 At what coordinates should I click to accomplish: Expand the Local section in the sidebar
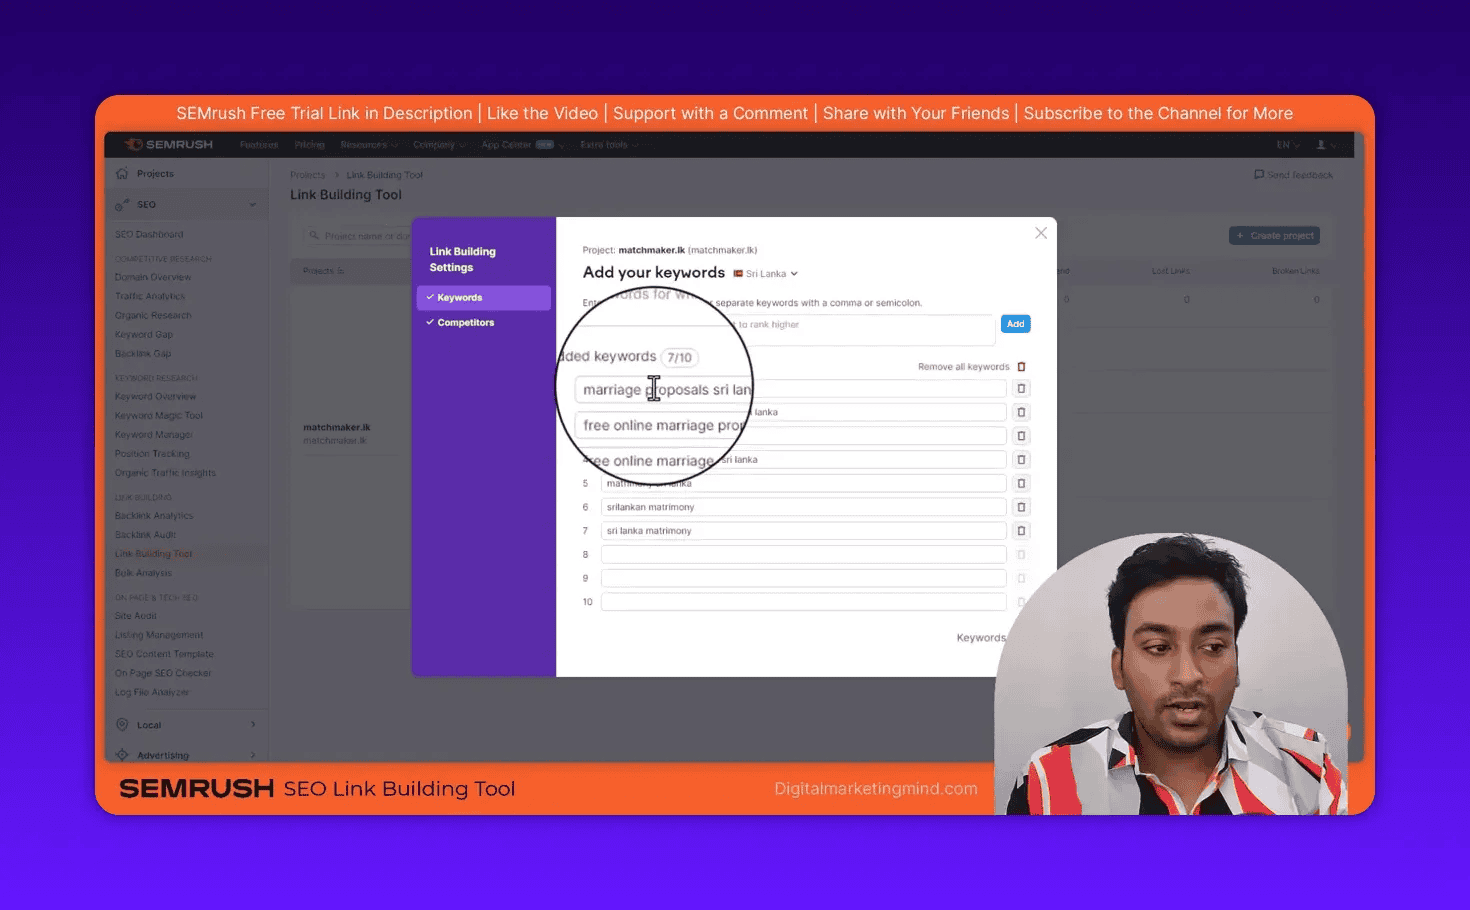[253, 724]
